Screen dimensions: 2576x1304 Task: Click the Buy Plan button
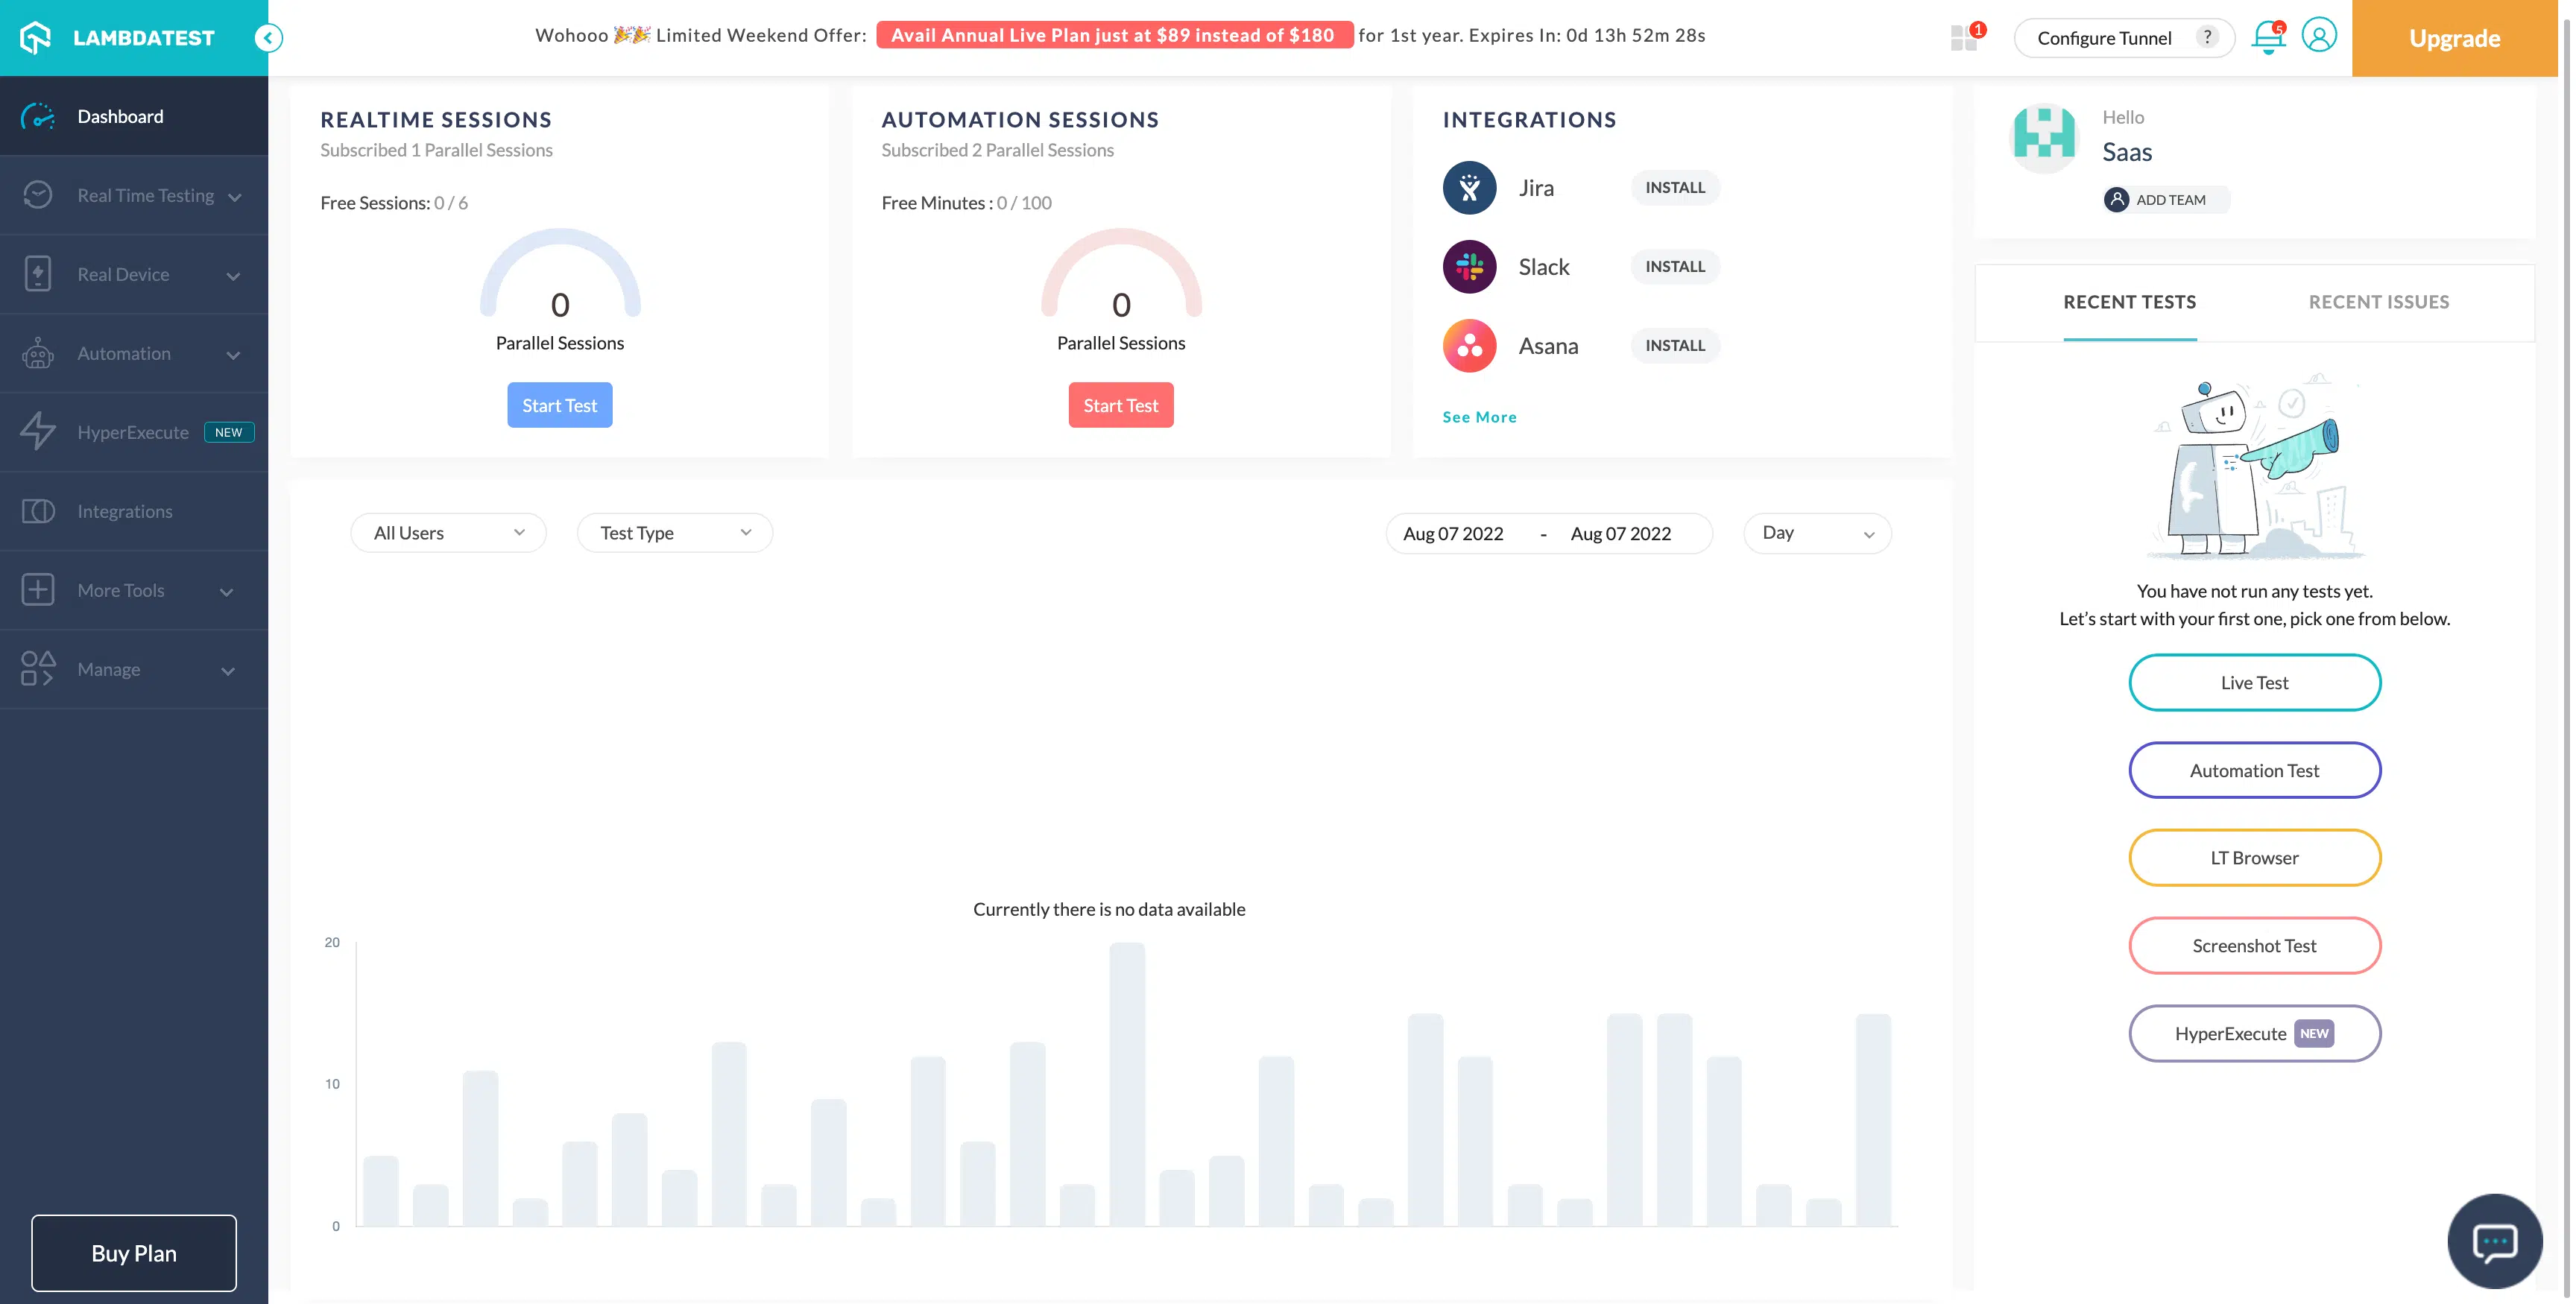(134, 1253)
